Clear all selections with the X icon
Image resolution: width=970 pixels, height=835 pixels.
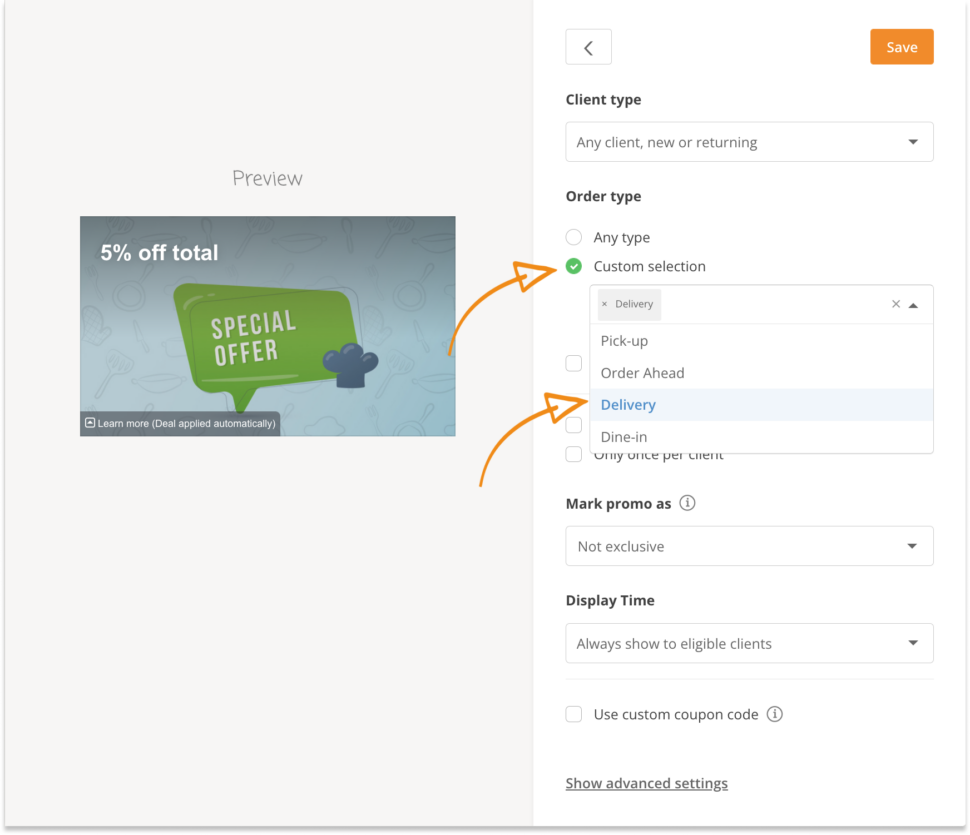896,304
